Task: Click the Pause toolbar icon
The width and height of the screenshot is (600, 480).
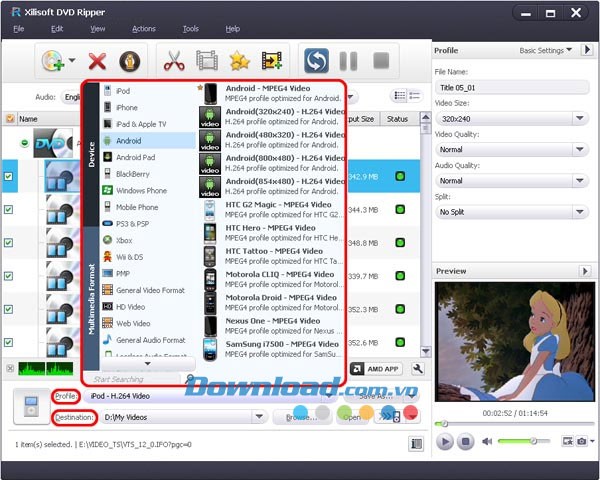Action: click(348, 61)
